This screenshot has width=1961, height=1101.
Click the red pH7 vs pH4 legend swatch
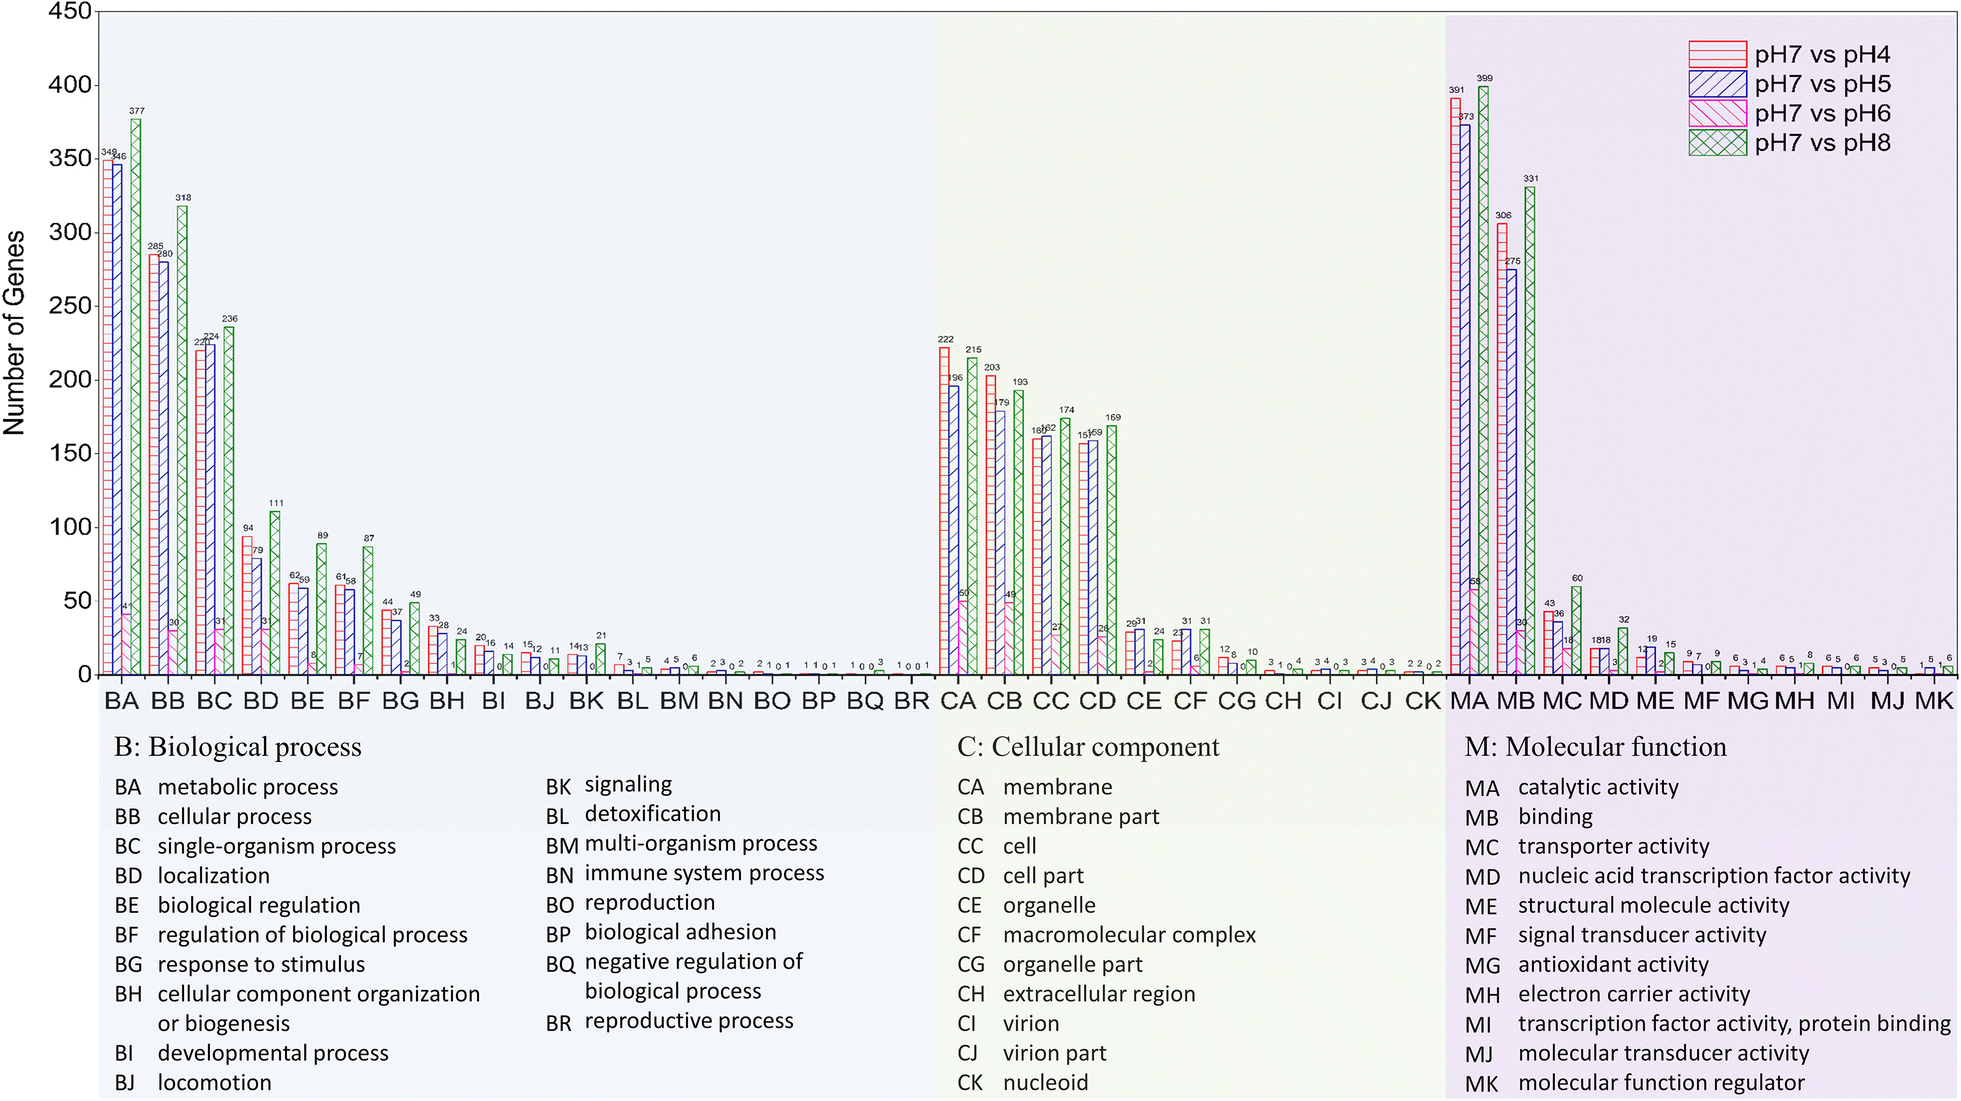[1717, 54]
